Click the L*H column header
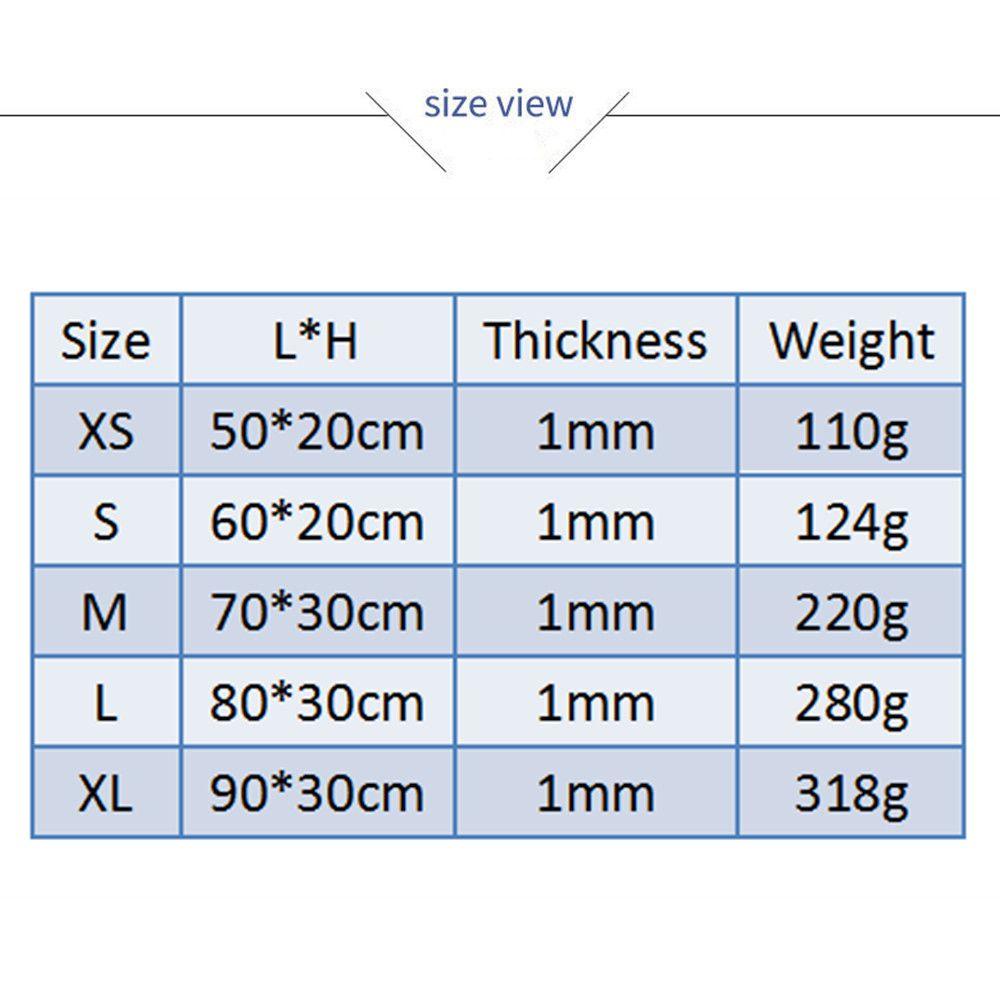 click(x=316, y=341)
